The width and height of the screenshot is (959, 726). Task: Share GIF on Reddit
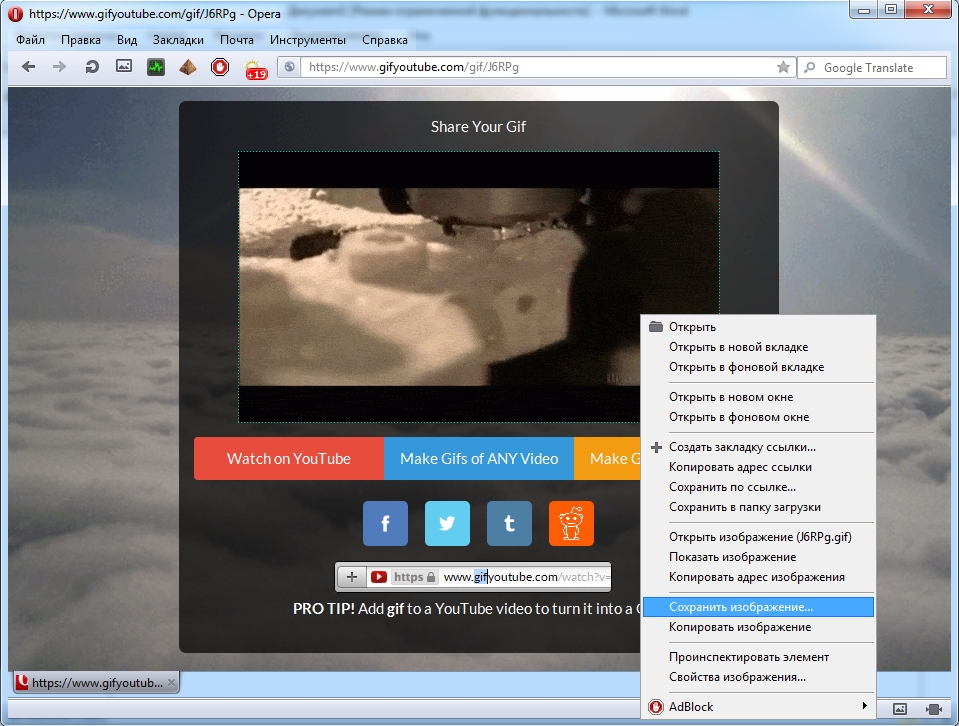(571, 523)
